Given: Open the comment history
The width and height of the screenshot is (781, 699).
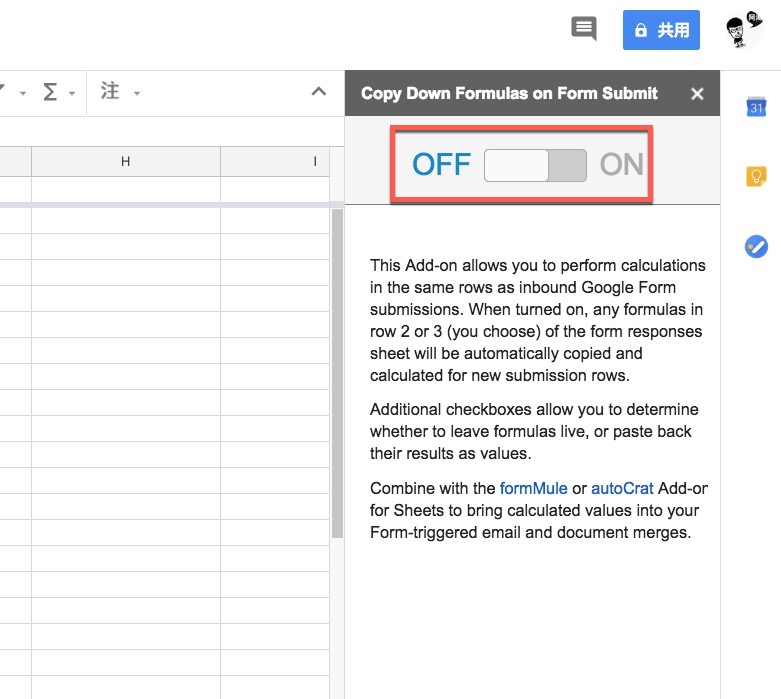Looking at the screenshot, I should (x=584, y=29).
